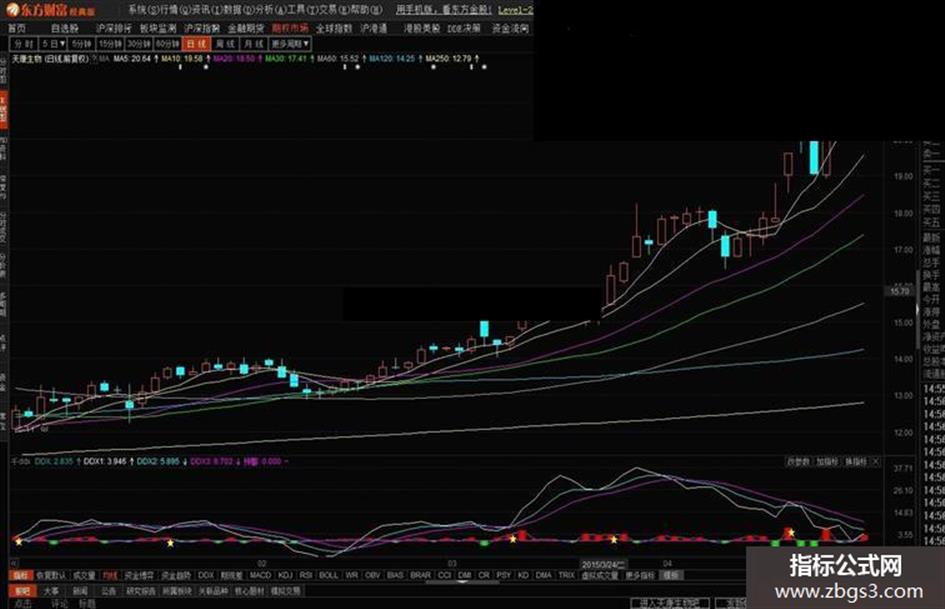Open the 系统 menu
Image resolution: width=945 pixels, height=609 pixels.
(x=142, y=10)
